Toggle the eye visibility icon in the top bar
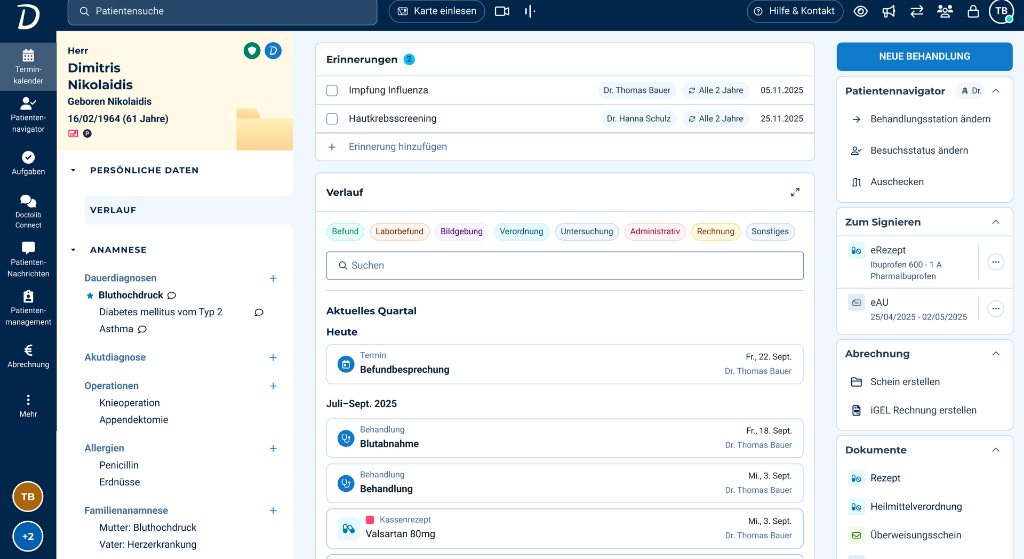 point(861,11)
